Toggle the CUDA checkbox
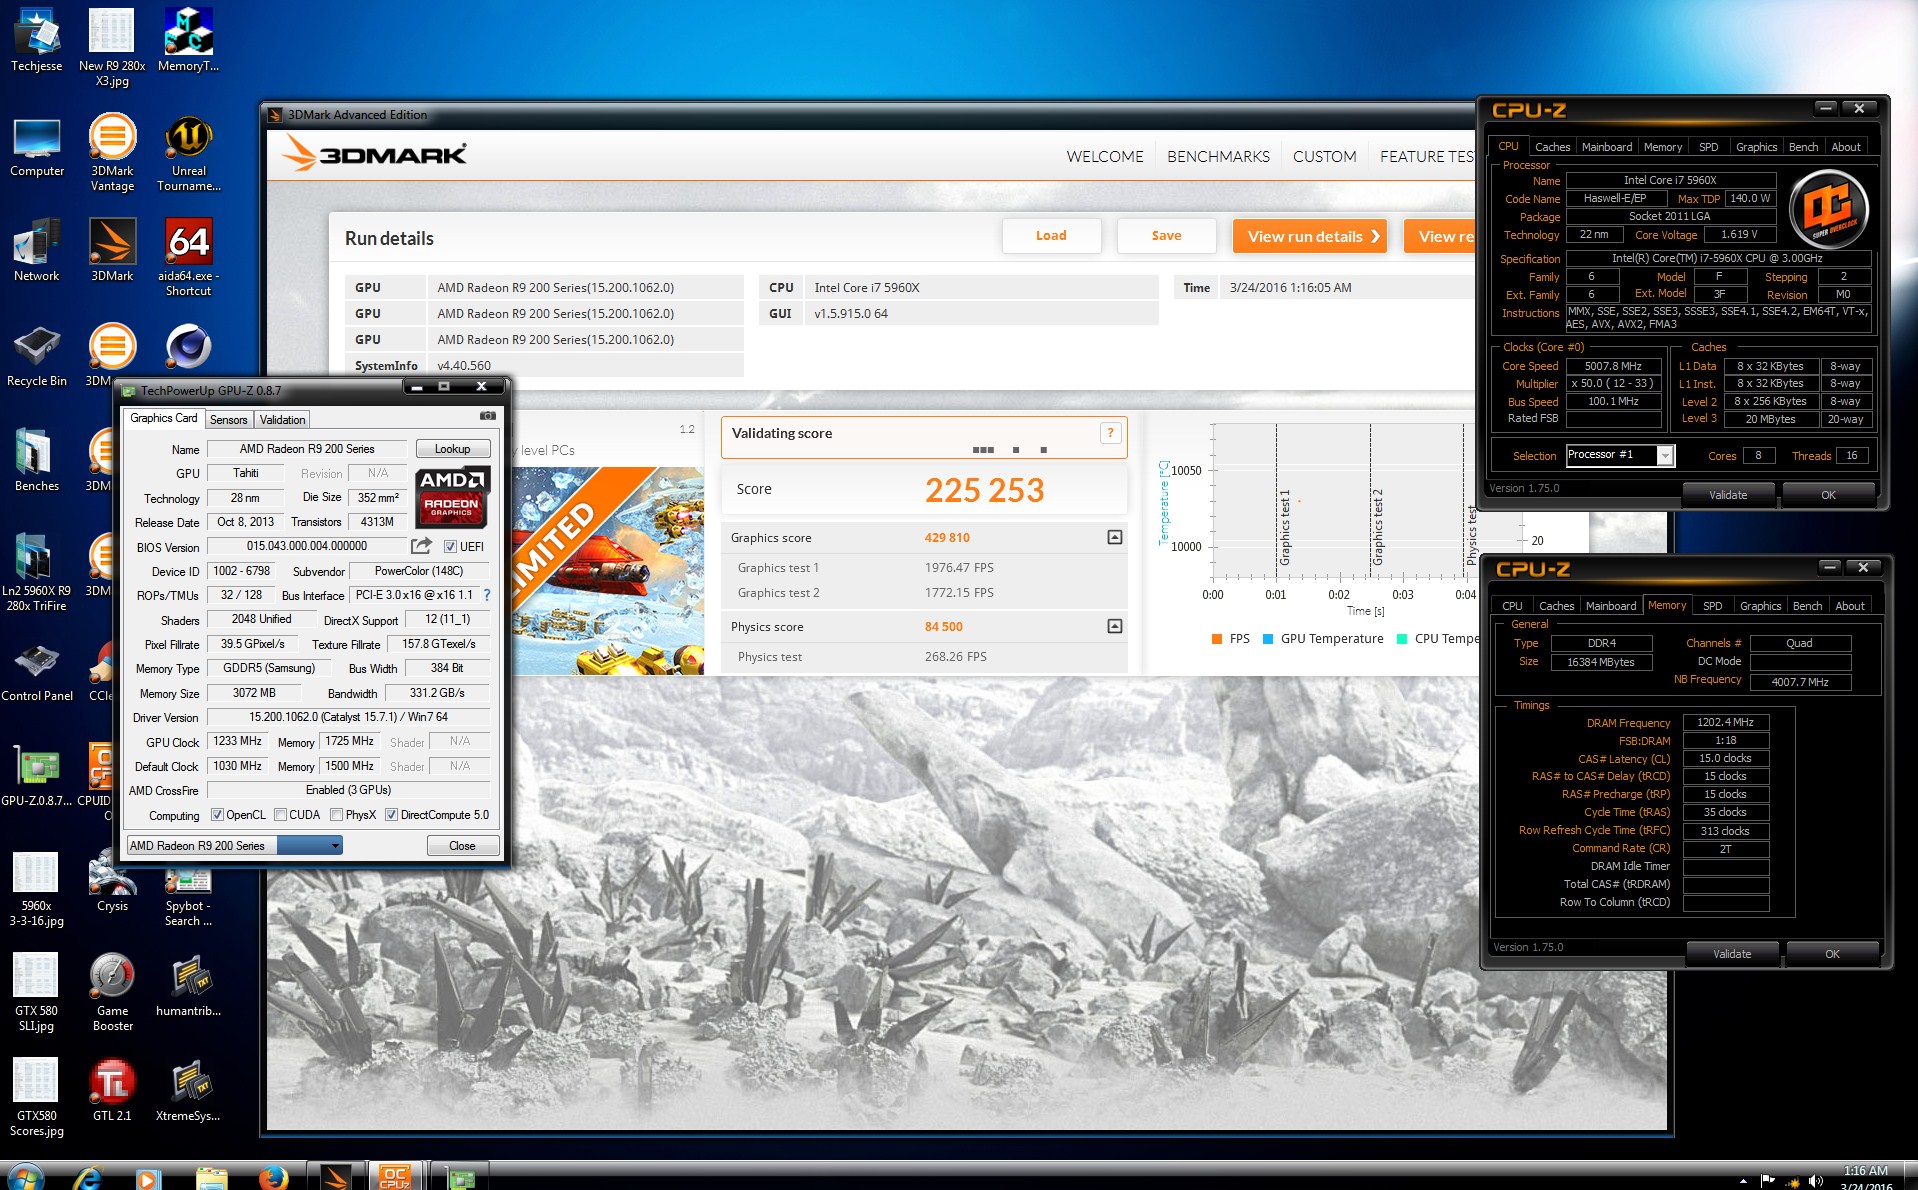 tap(280, 815)
